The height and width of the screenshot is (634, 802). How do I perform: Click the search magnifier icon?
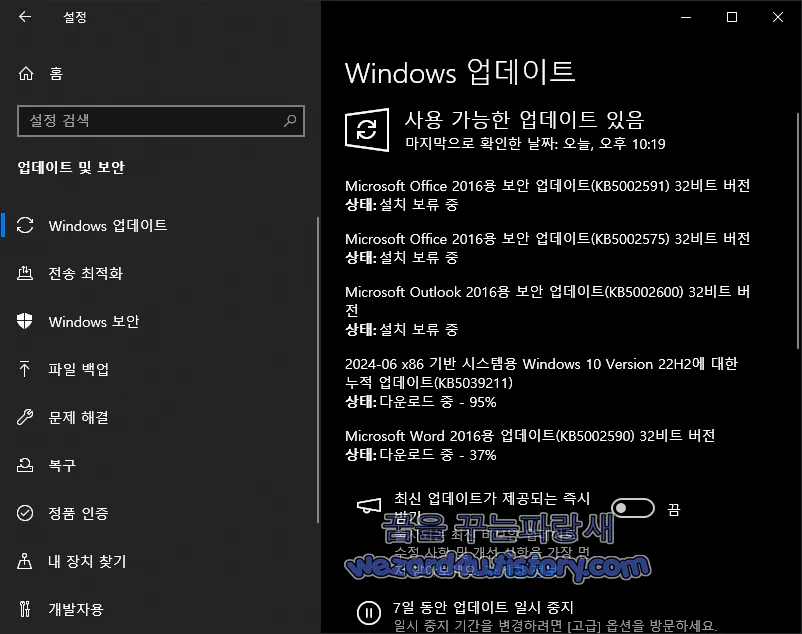click(290, 121)
